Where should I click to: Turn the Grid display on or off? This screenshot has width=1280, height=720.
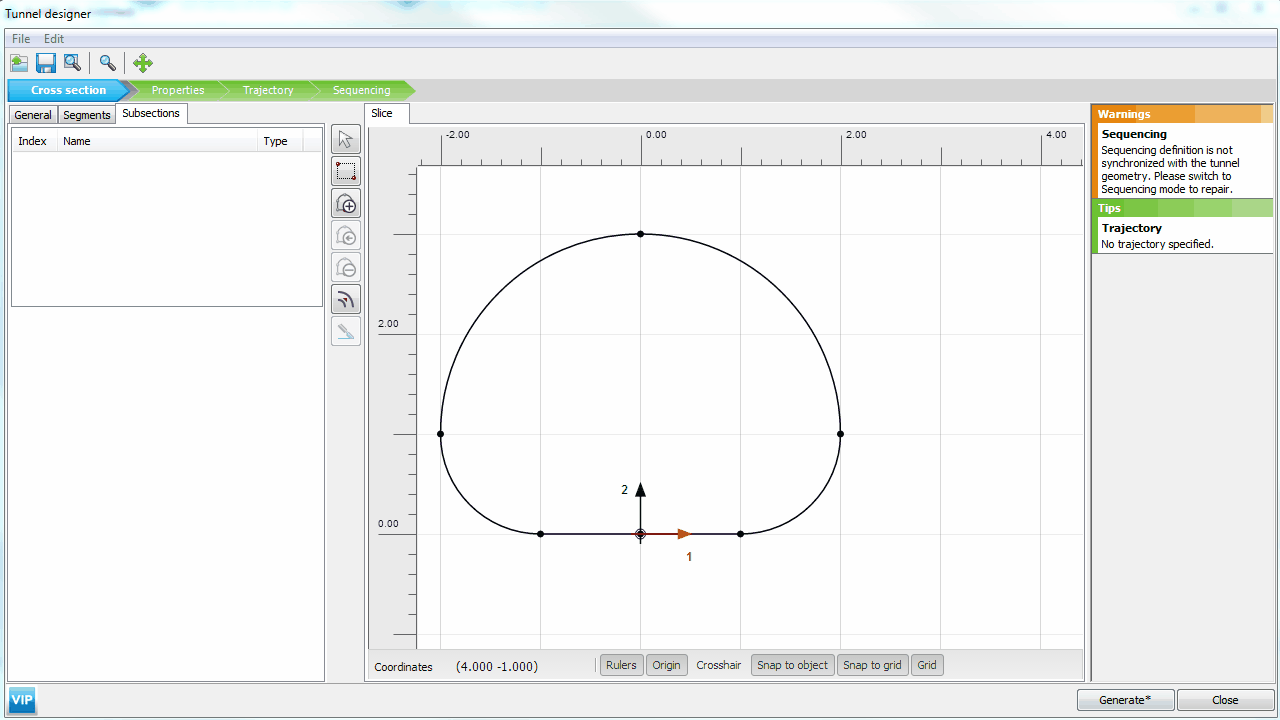[x=927, y=665]
